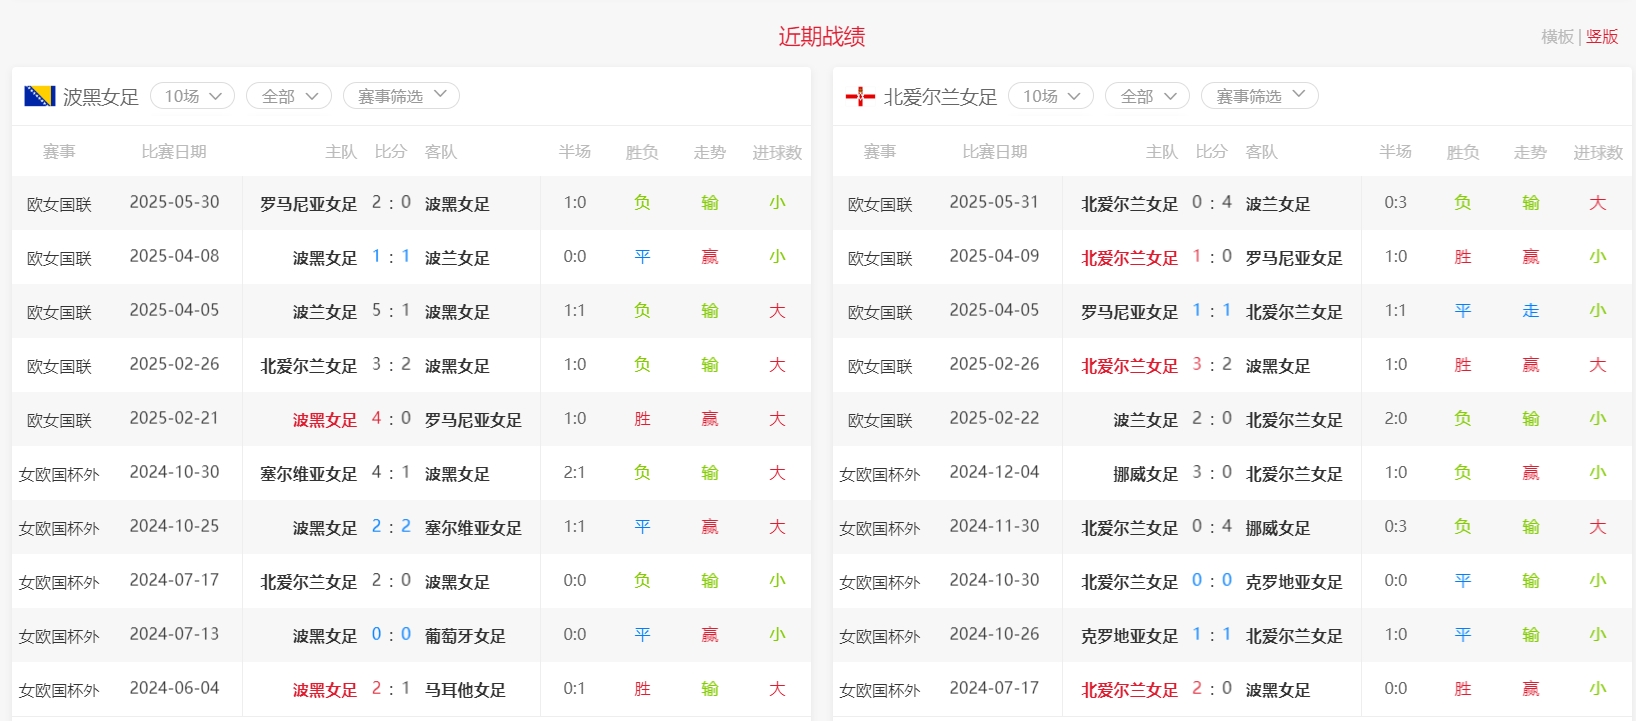1636x721 pixels.
Task: Click 克罗地亚女足 away team on 2024-10-30
Action: coord(1293,582)
